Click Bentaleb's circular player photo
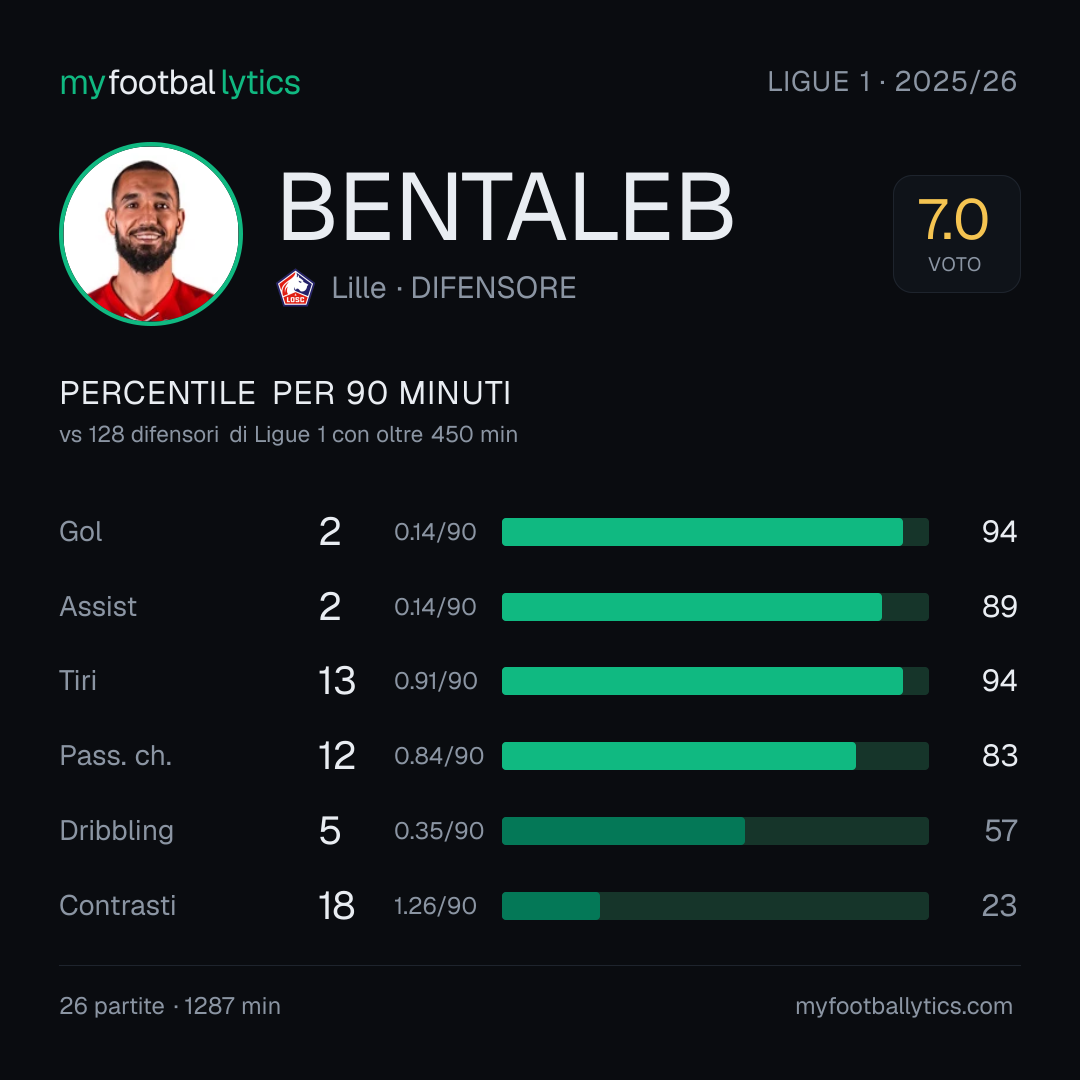 151,233
